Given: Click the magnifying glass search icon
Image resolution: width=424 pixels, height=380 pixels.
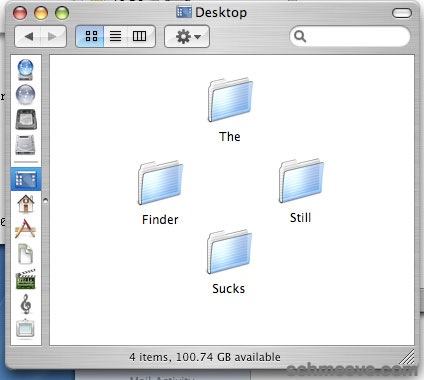Looking at the screenshot, I should pyautogui.click(x=300, y=36).
